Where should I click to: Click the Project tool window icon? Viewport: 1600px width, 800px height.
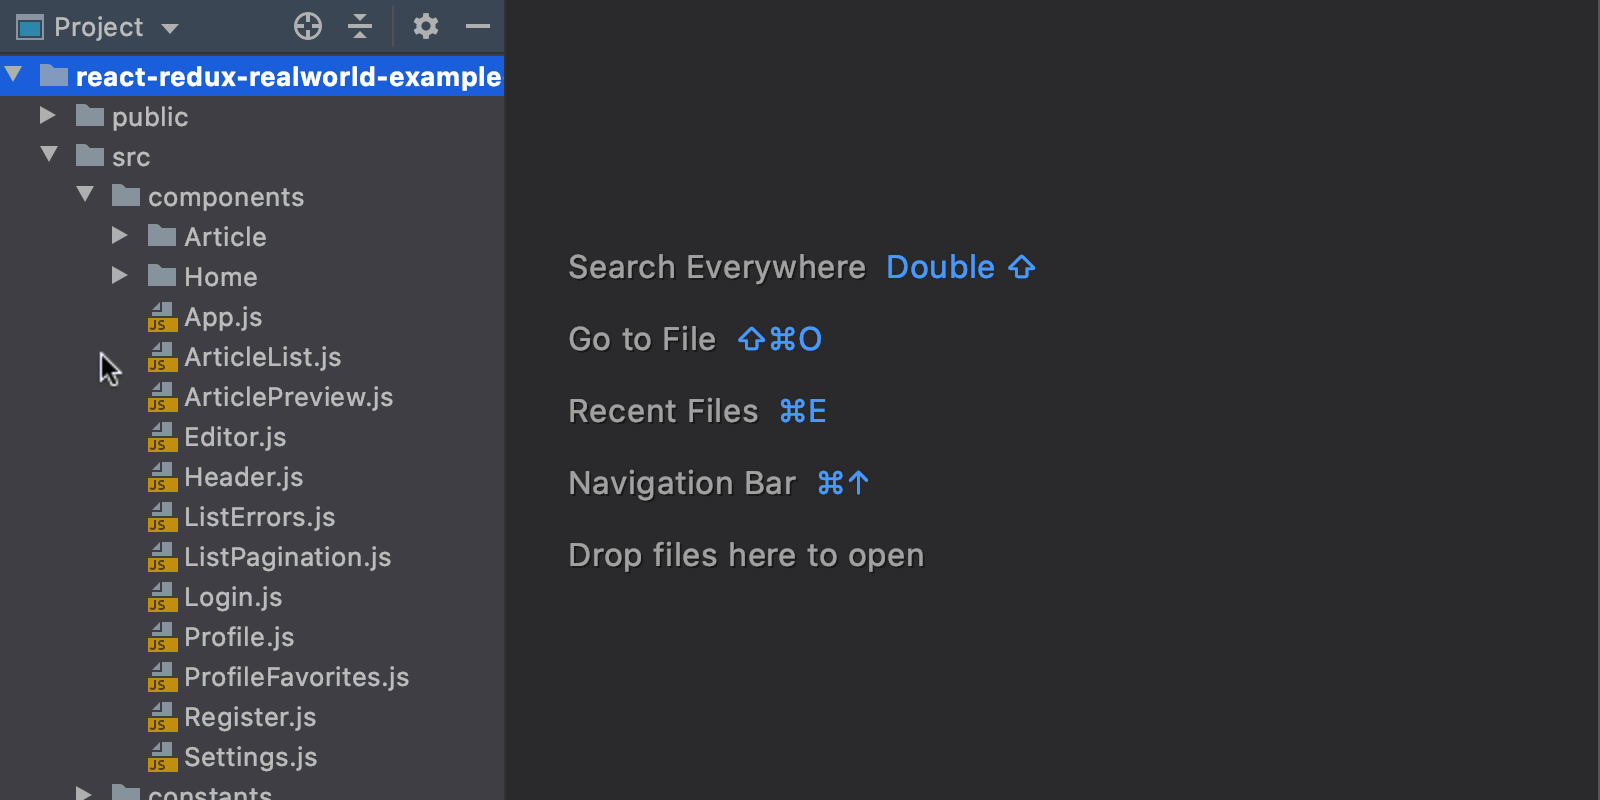[30, 27]
